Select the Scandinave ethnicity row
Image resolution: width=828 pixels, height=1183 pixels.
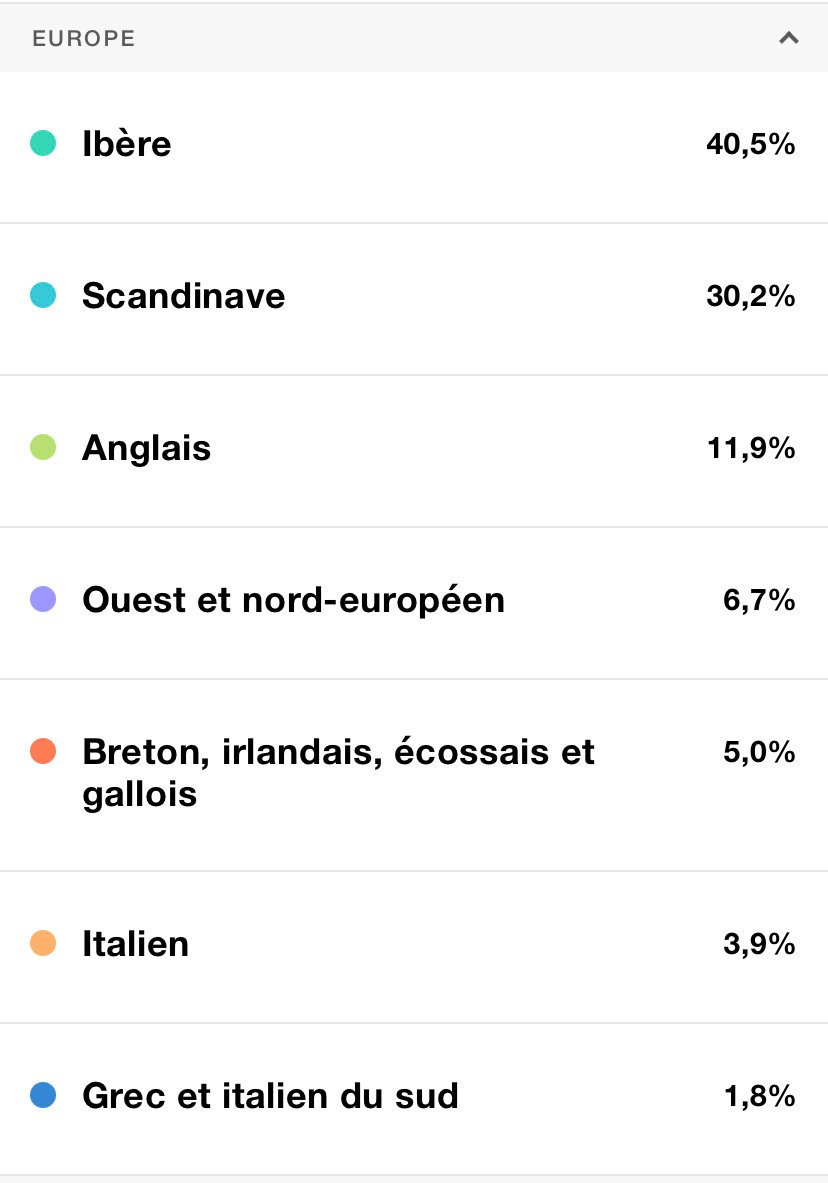pyautogui.click(x=184, y=296)
